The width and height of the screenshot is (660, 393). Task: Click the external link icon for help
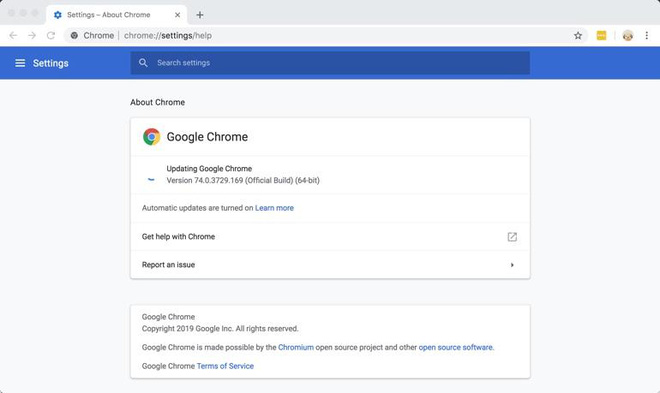[512, 237]
